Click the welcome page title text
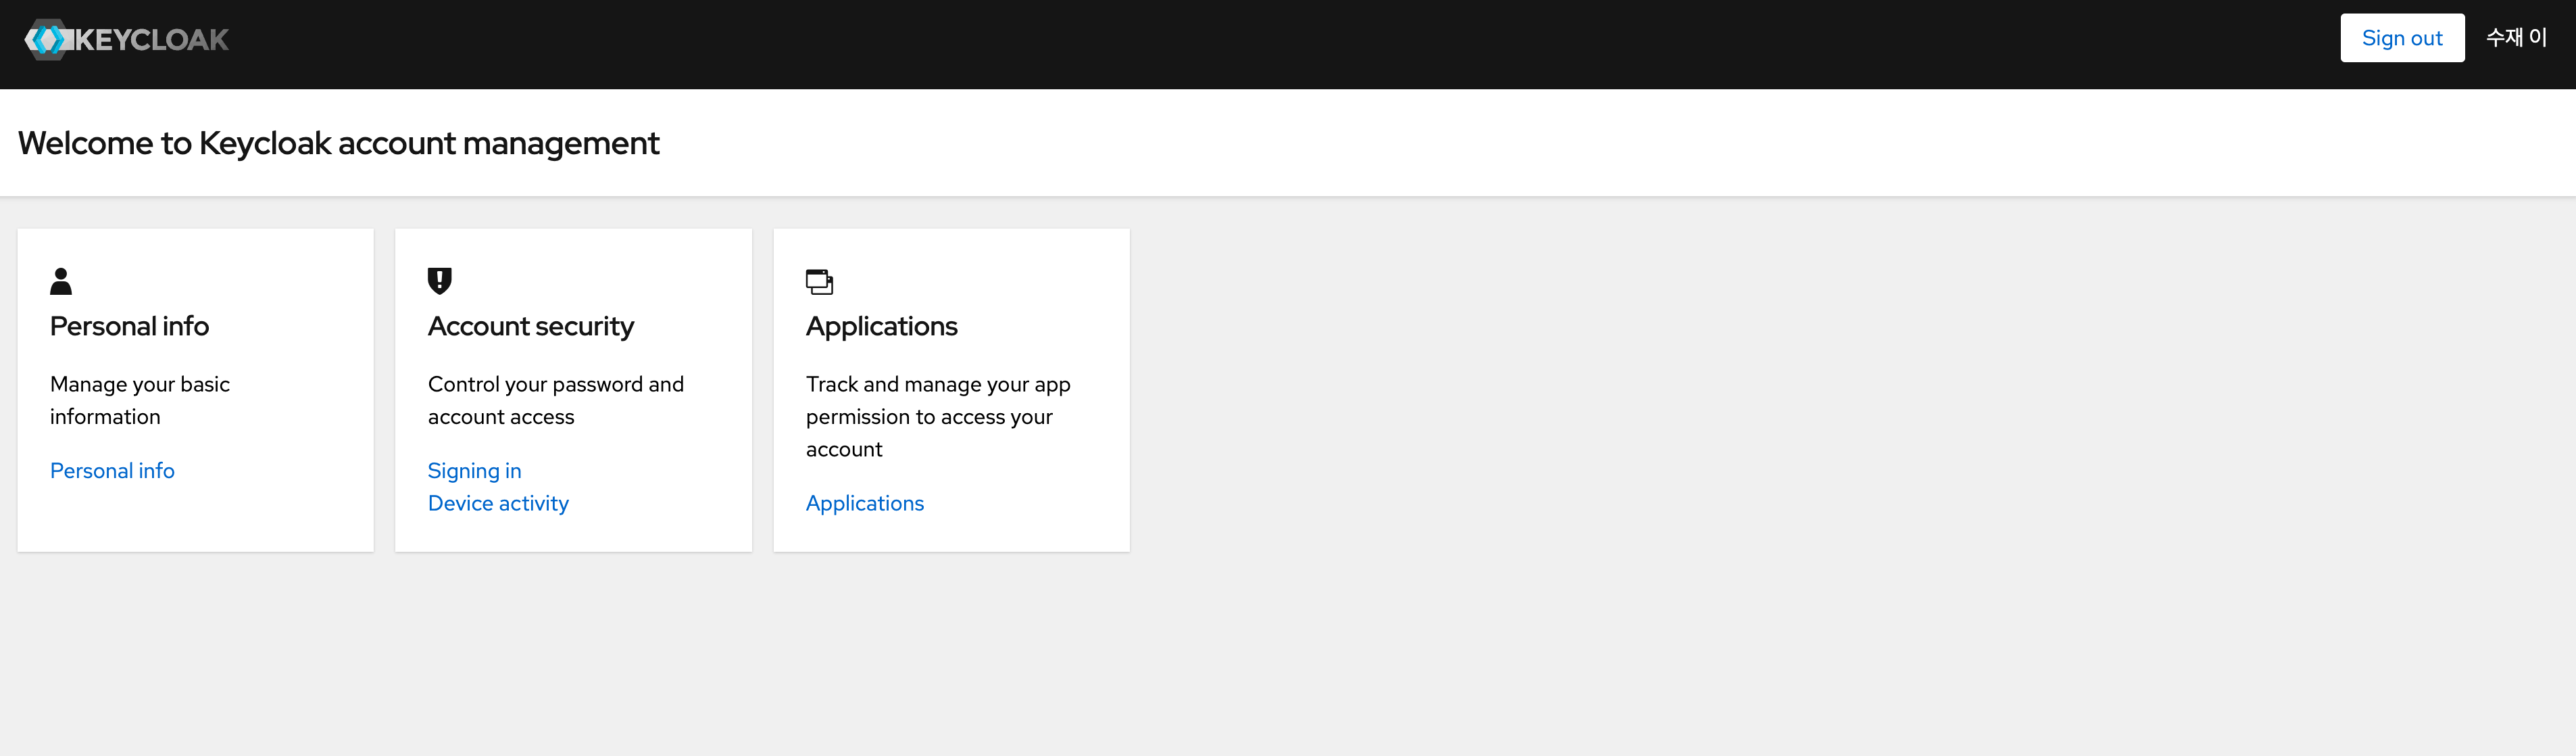The image size is (2576, 756). click(338, 143)
